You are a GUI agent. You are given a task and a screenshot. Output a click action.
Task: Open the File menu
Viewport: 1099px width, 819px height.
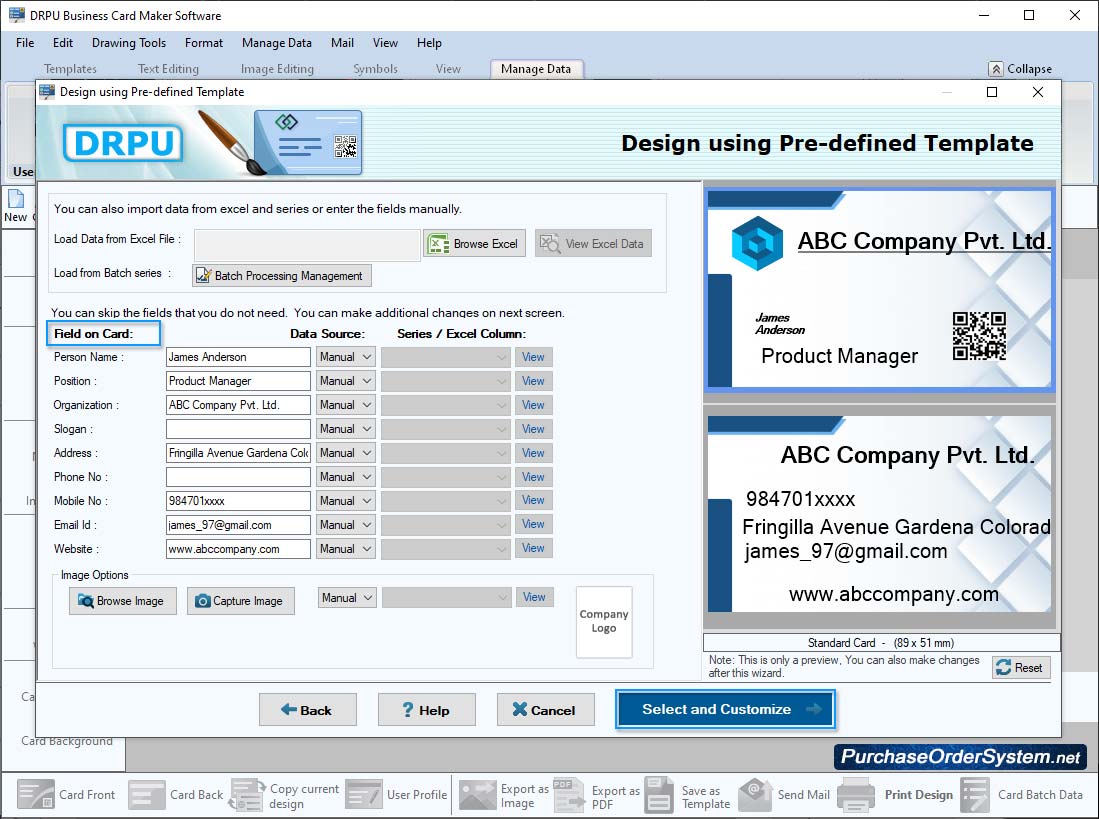(x=25, y=43)
